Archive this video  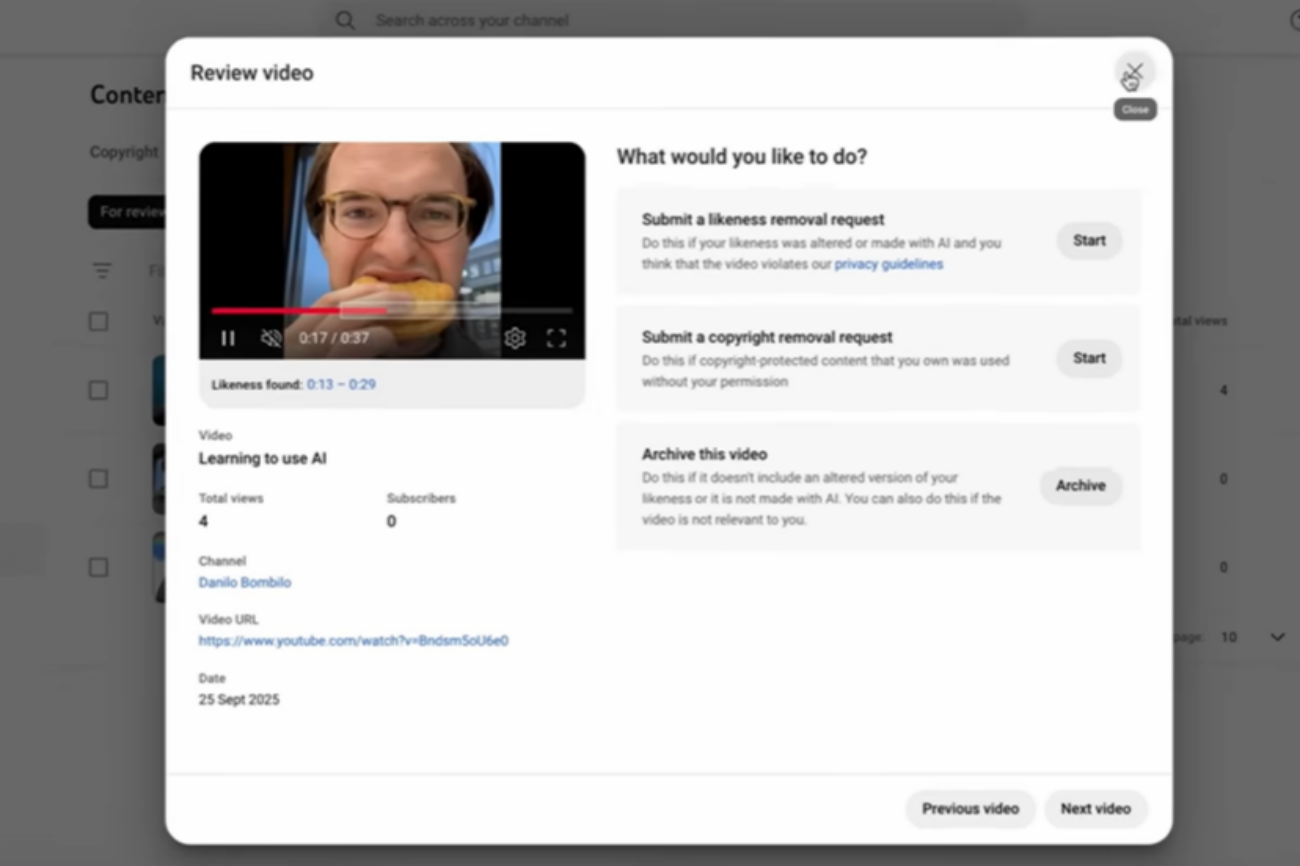coord(1080,486)
